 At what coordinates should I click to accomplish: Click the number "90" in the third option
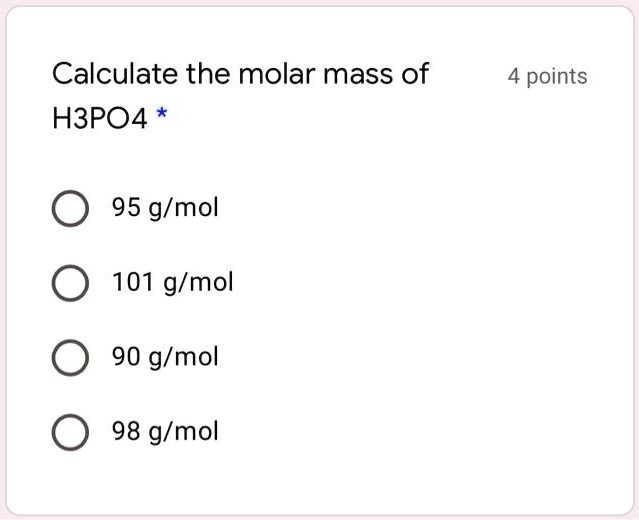[125, 357]
